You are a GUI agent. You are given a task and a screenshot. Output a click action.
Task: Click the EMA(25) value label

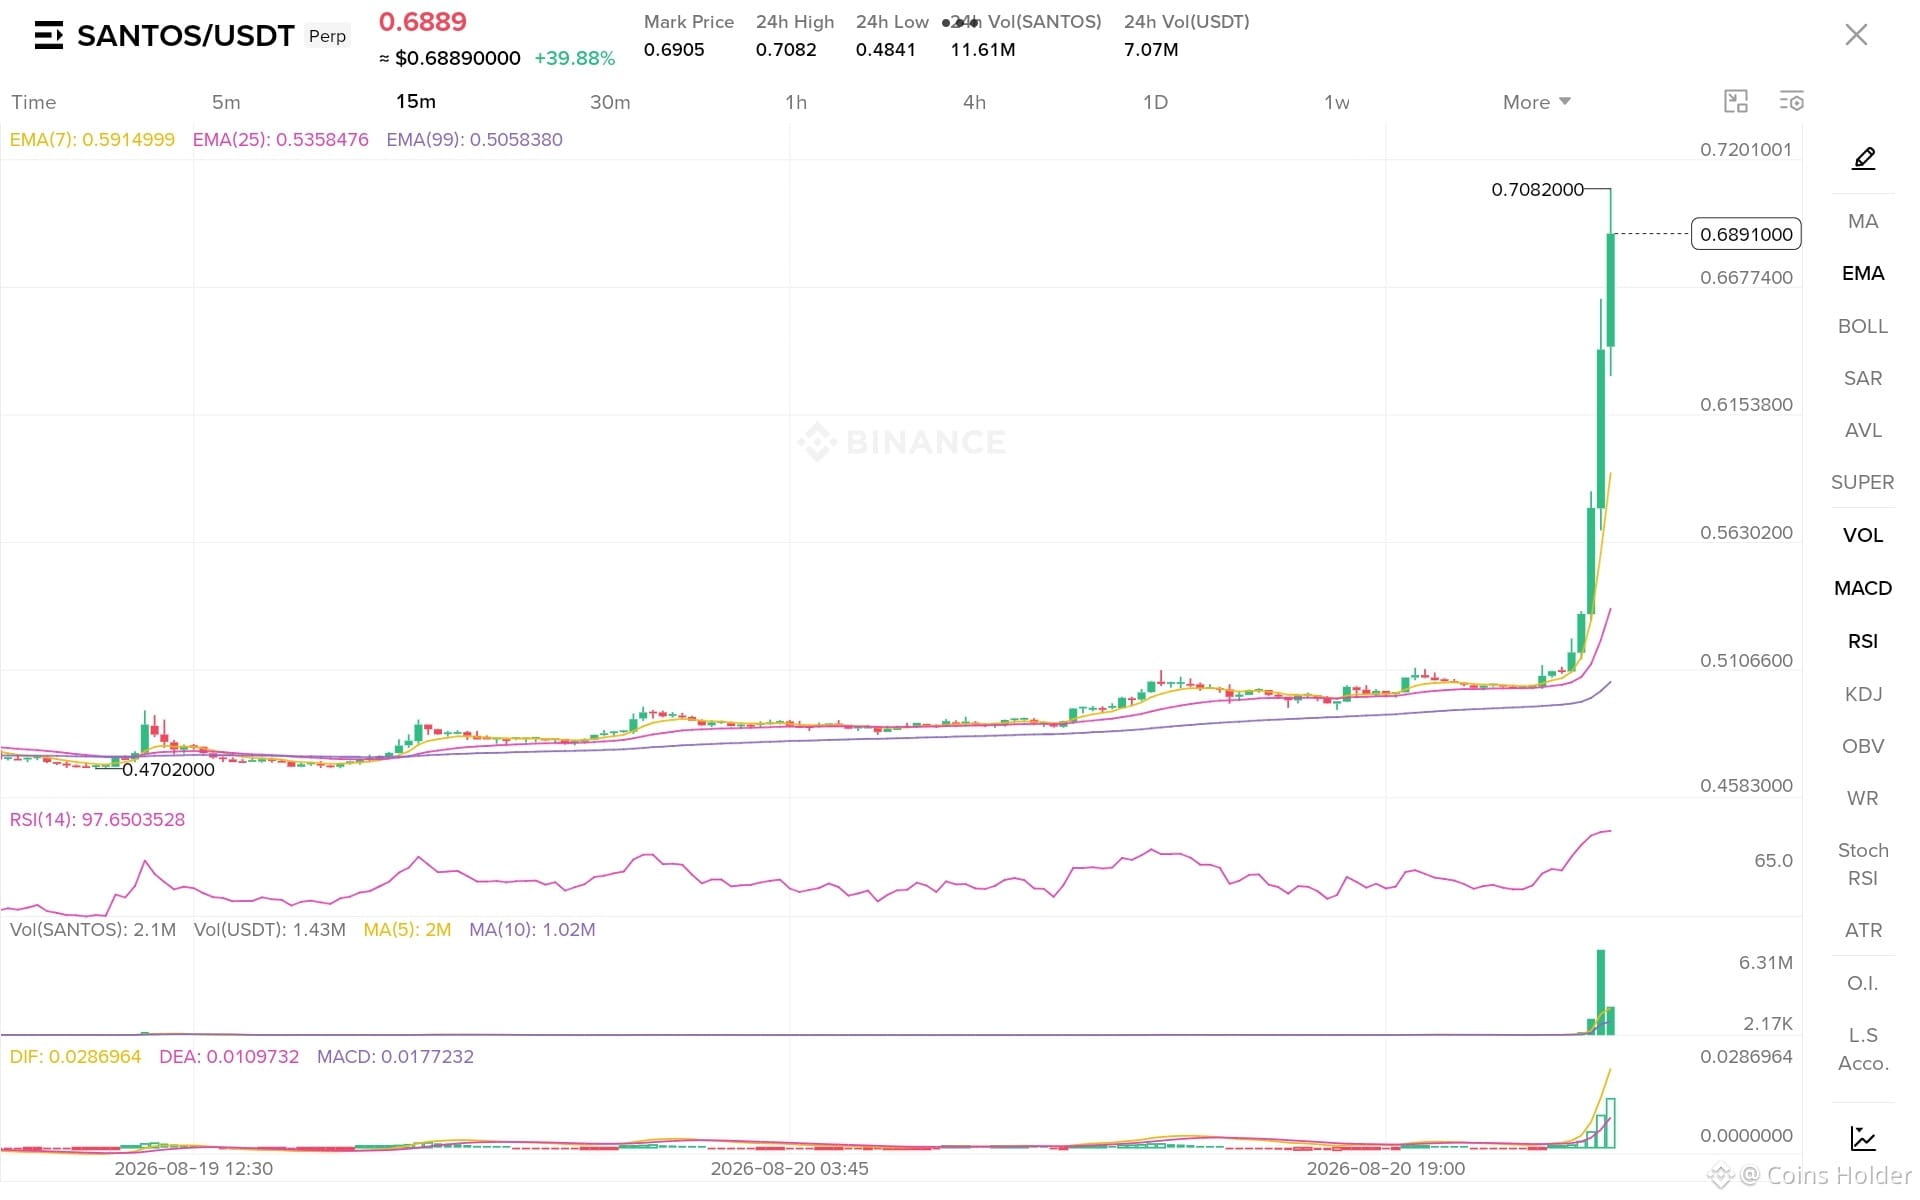(x=281, y=140)
